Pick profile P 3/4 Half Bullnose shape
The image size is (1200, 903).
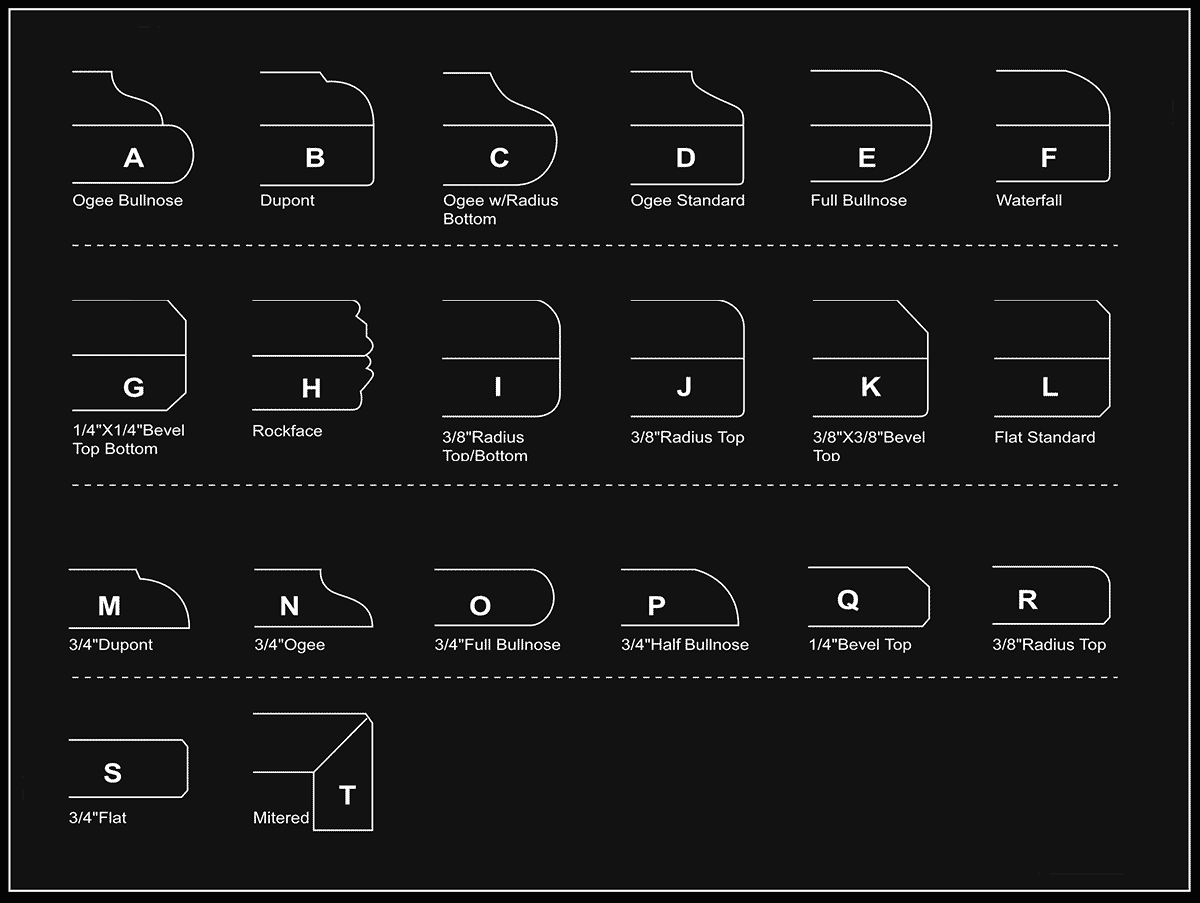[x=680, y=598]
